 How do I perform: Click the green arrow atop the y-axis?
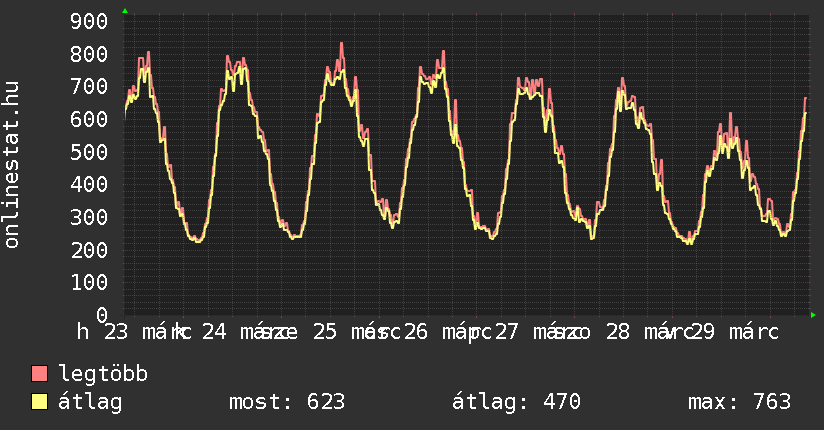coord(125,11)
